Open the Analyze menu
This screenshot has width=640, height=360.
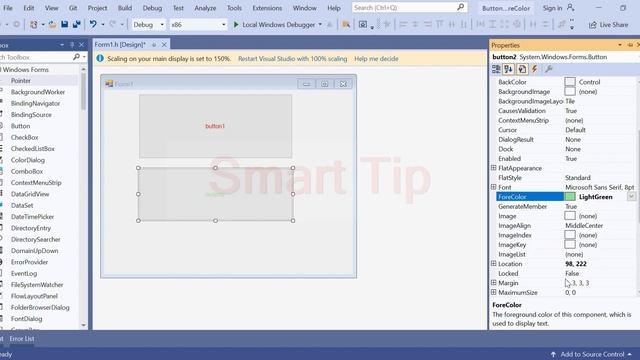tap(205, 8)
